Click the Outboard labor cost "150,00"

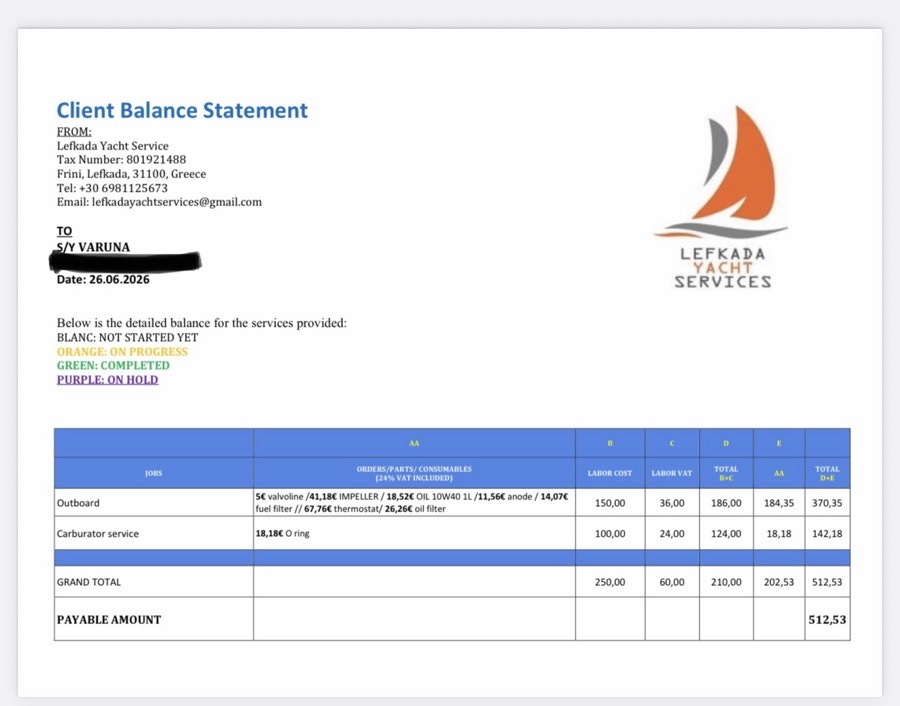pos(610,503)
